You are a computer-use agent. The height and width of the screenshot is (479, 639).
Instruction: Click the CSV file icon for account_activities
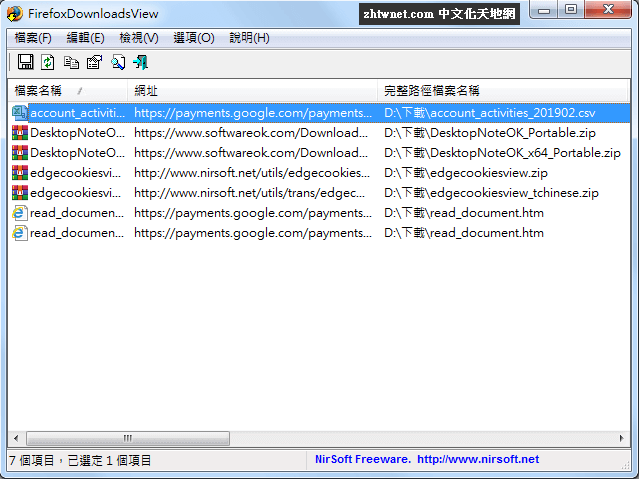pos(20,113)
